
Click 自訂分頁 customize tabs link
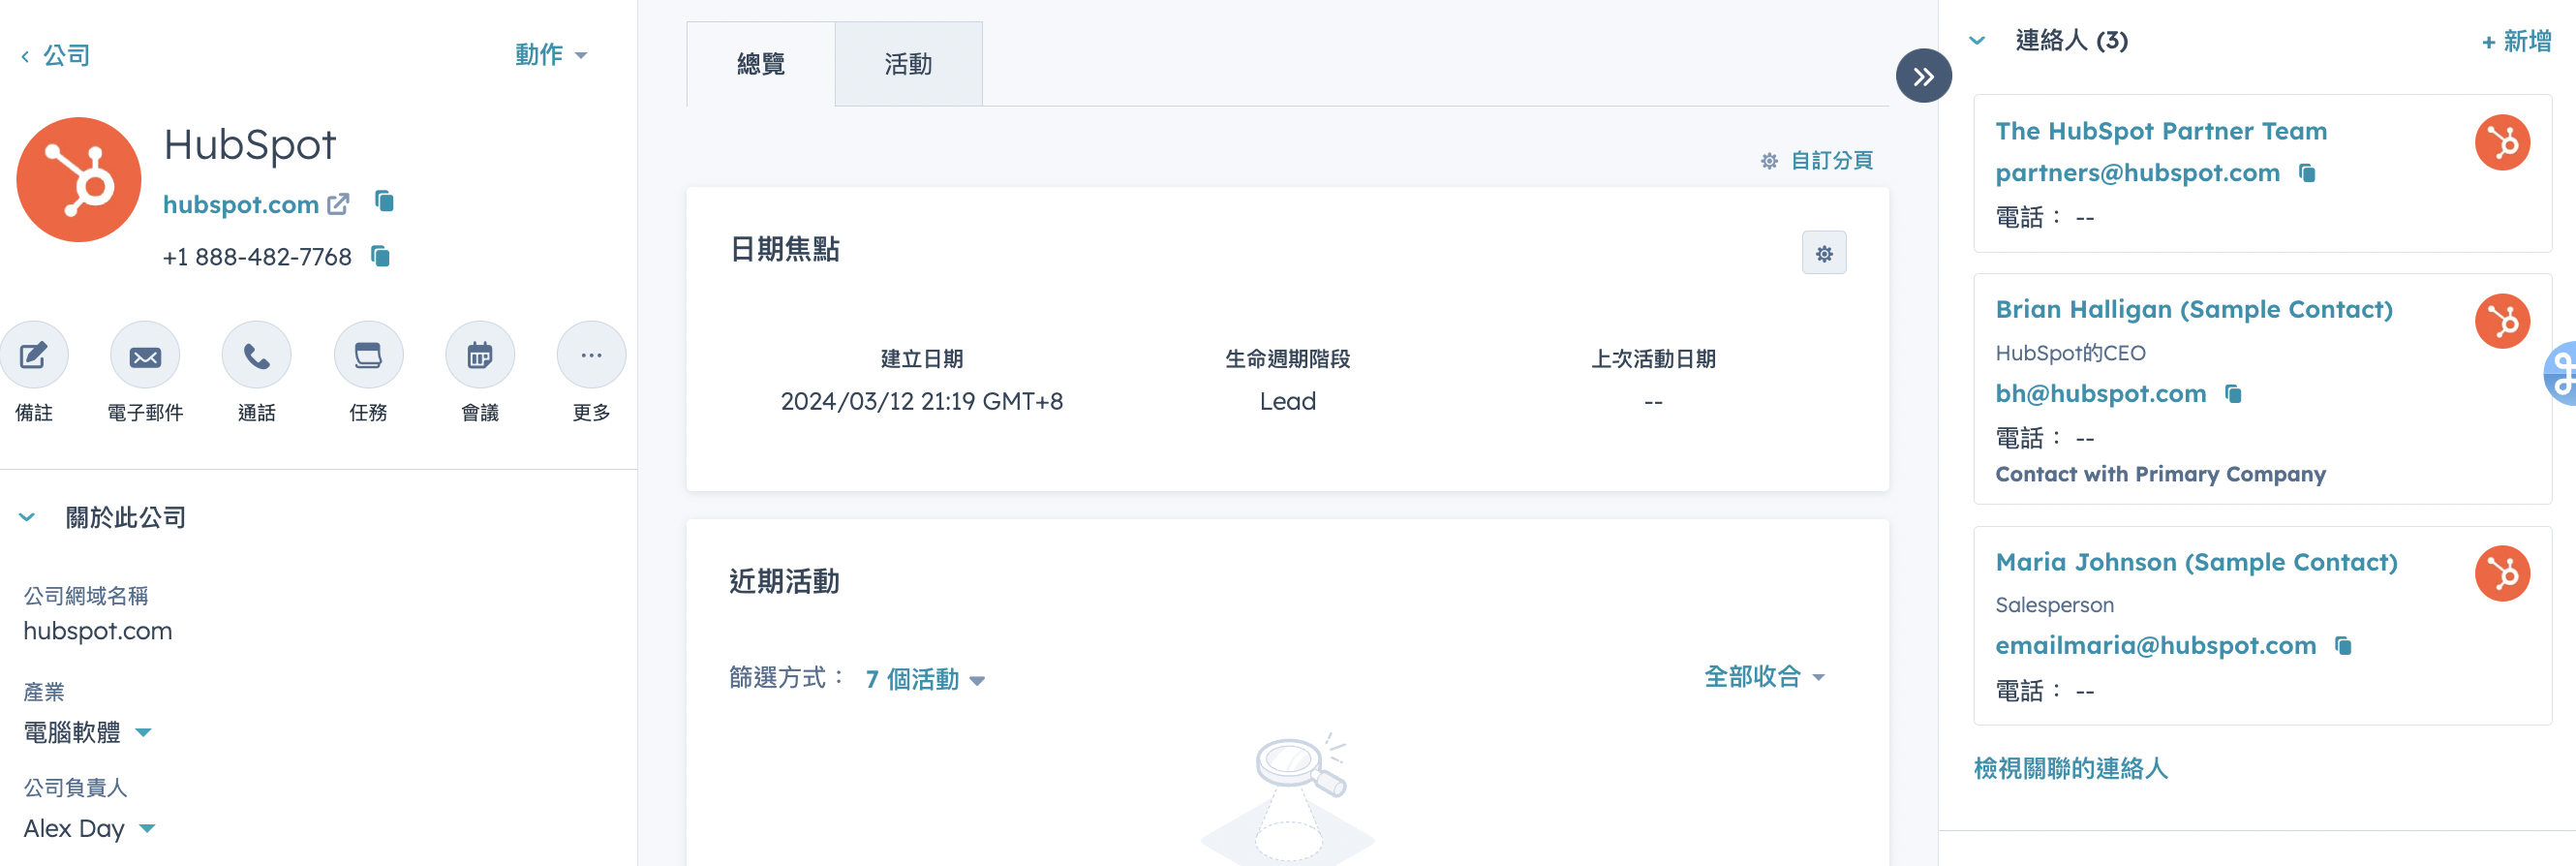tap(1831, 161)
